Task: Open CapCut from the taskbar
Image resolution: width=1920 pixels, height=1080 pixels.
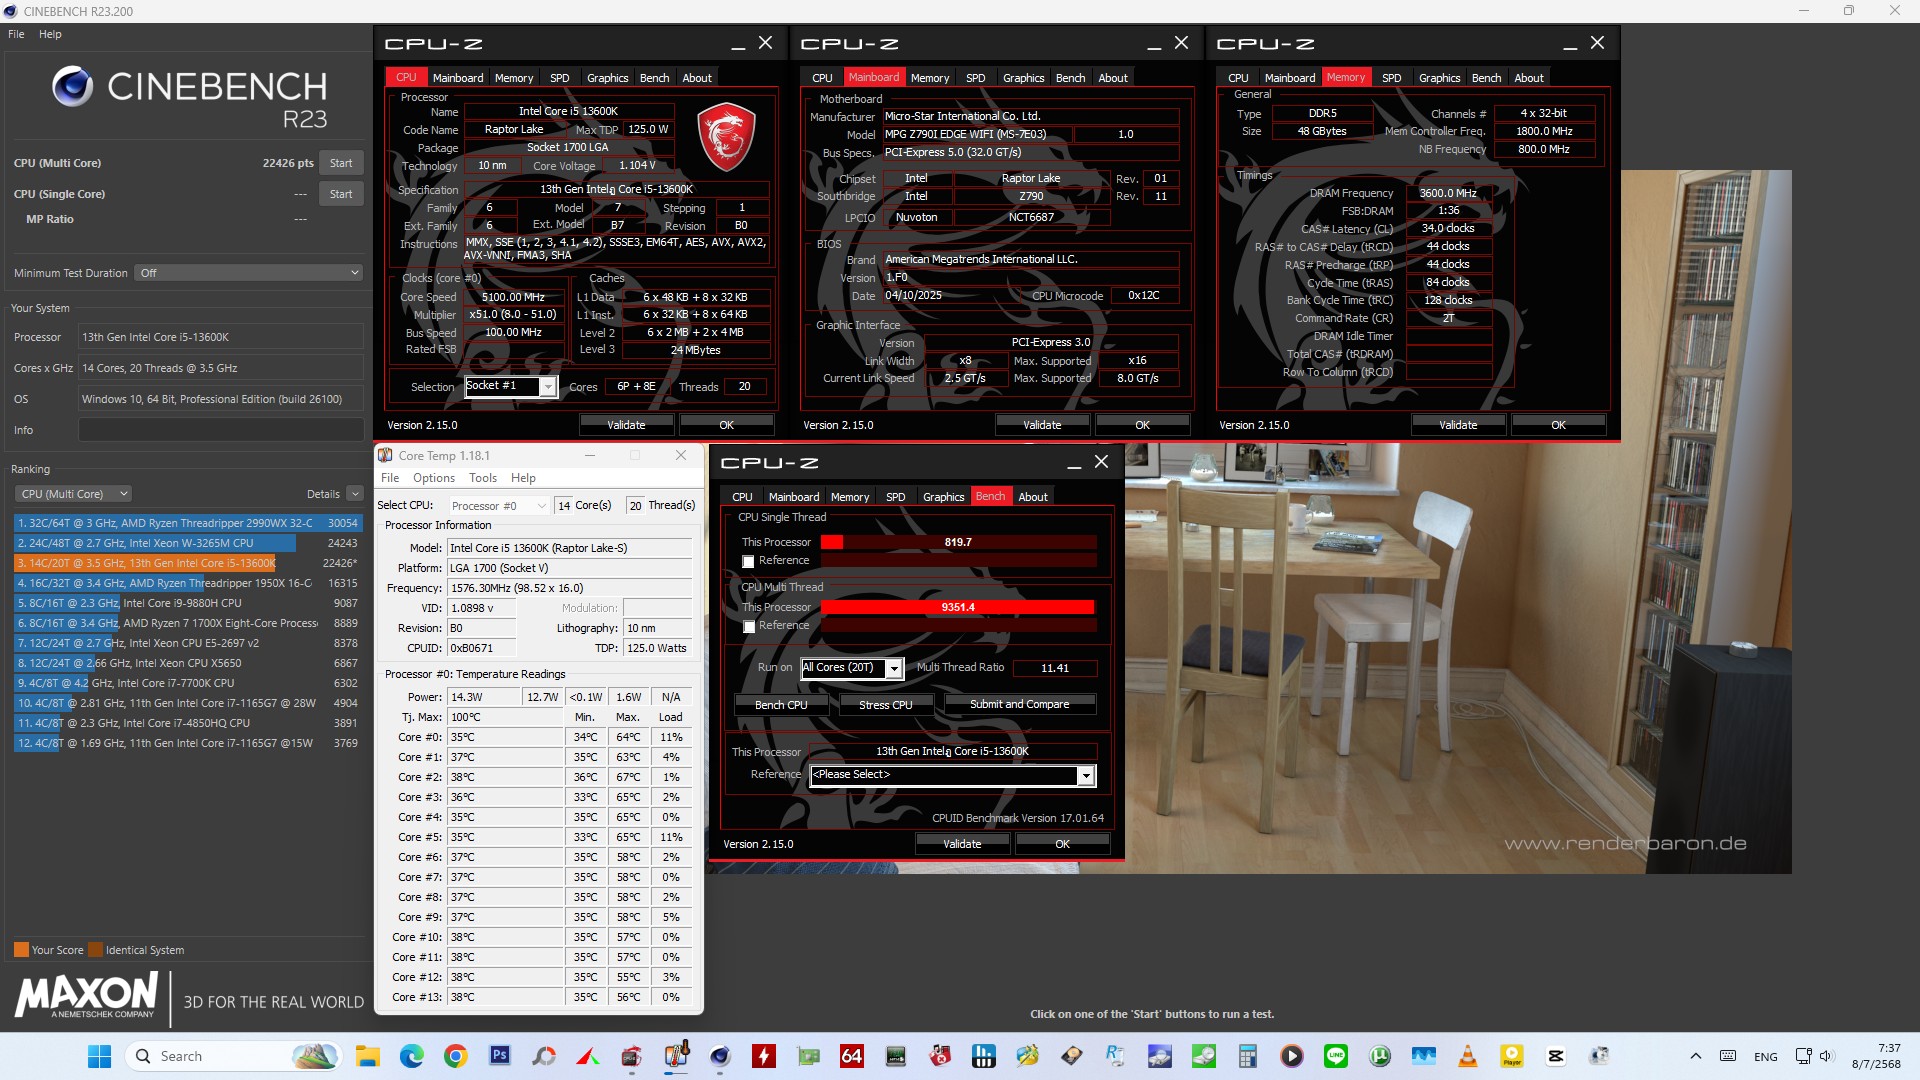Action: (1556, 1056)
